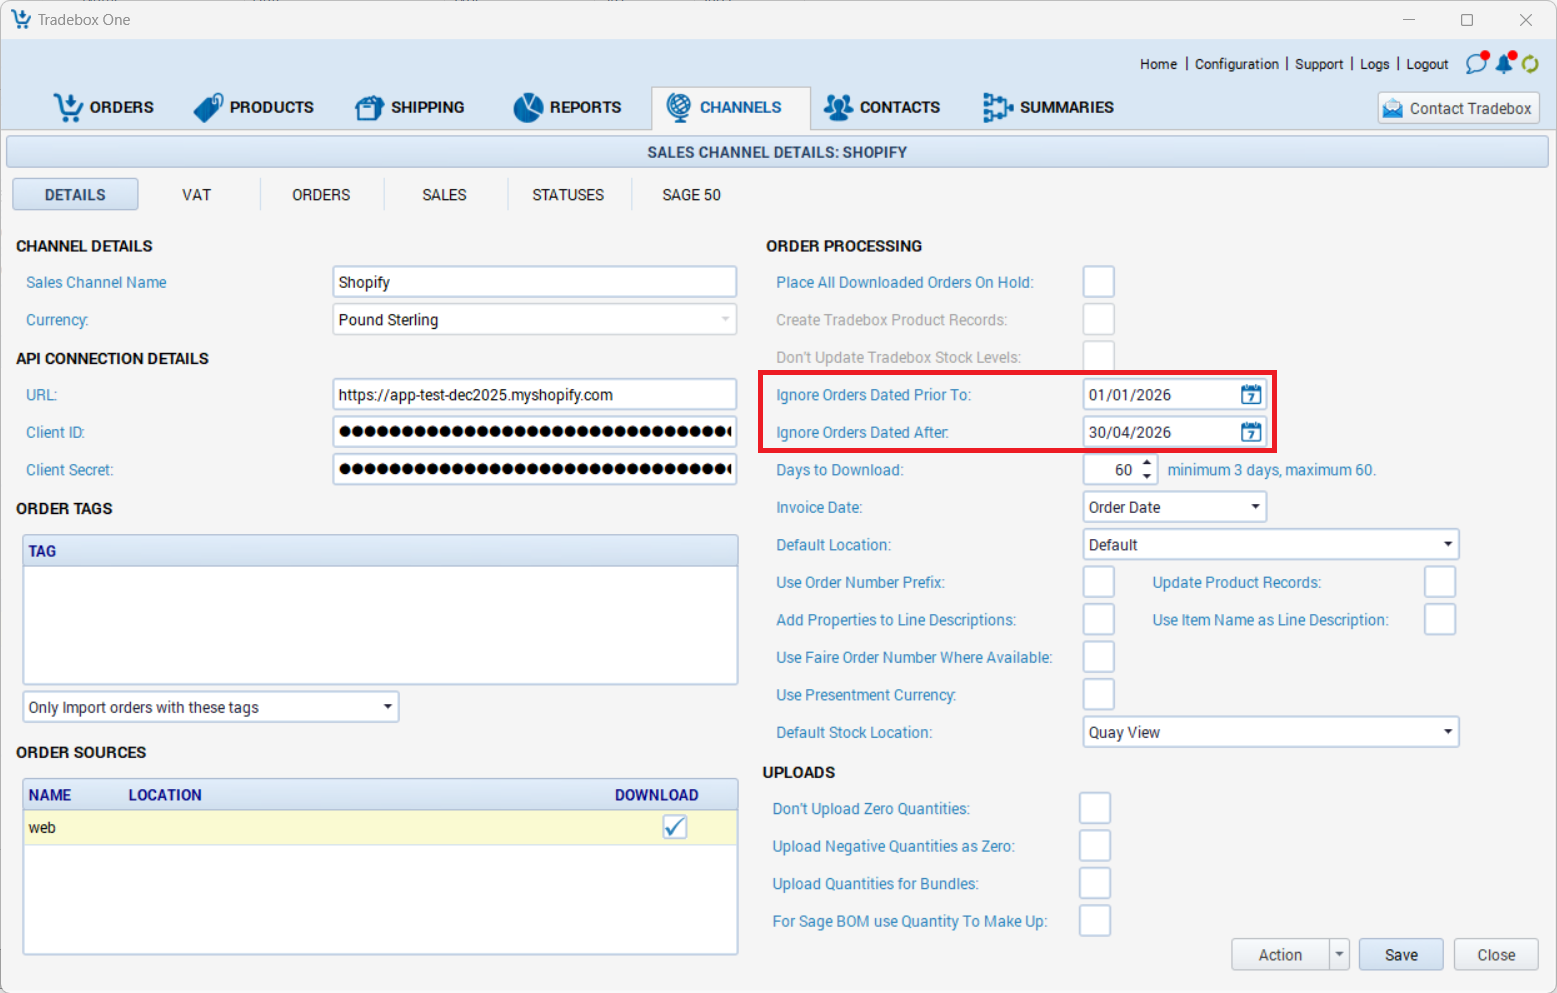Viewport: 1557px width, 993px height.
Task: Tick the Use Presentment Currency checkbox
Action: tap(1098, 694)
